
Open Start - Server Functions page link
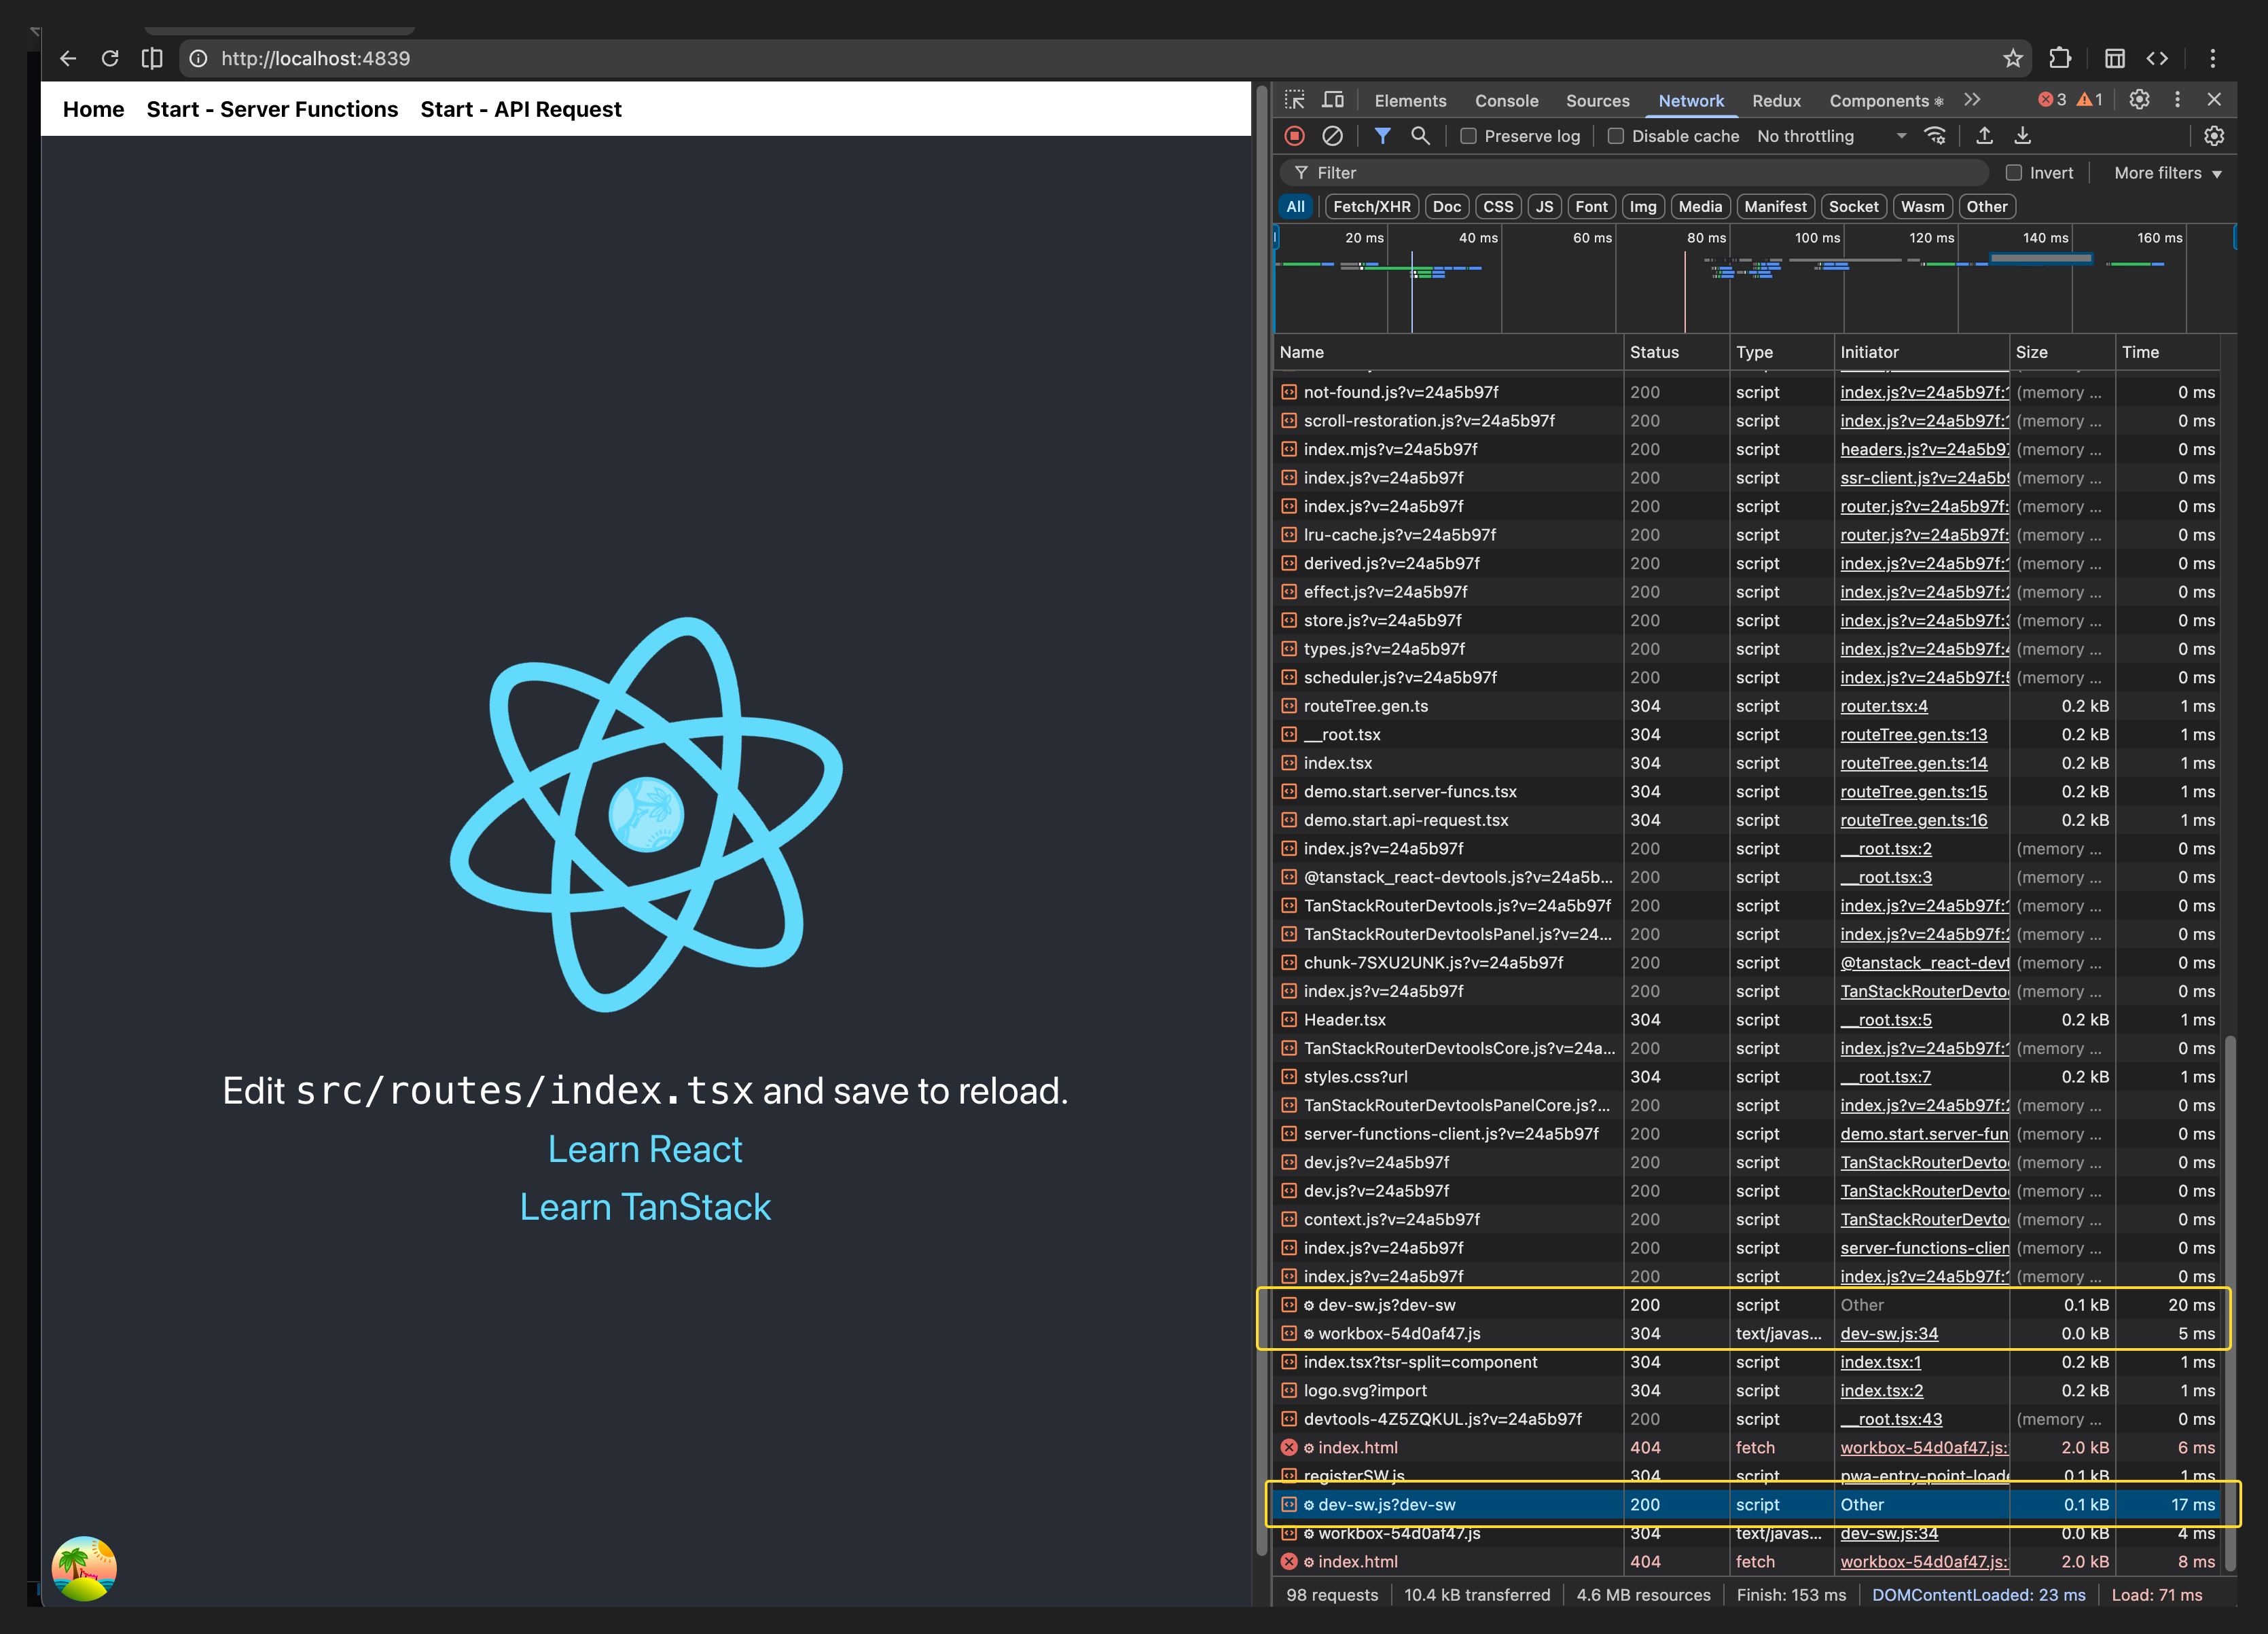272,109
